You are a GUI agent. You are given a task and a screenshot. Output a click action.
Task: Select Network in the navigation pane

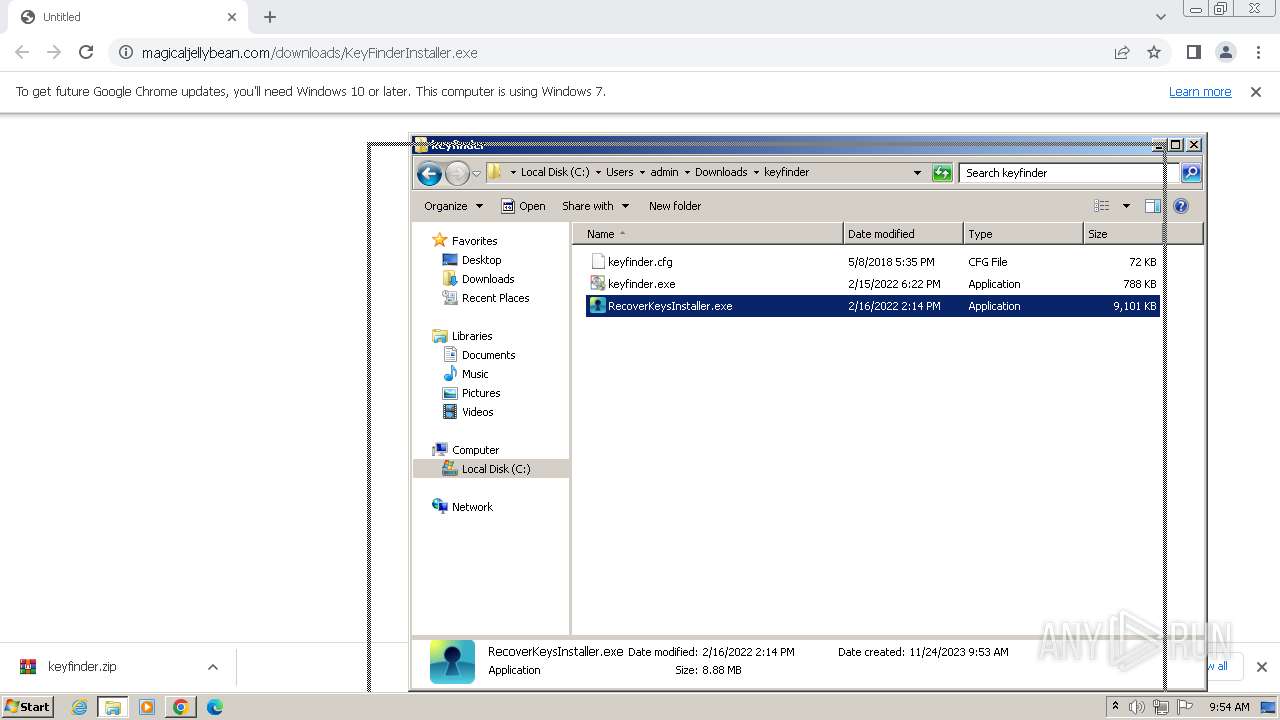472,507
